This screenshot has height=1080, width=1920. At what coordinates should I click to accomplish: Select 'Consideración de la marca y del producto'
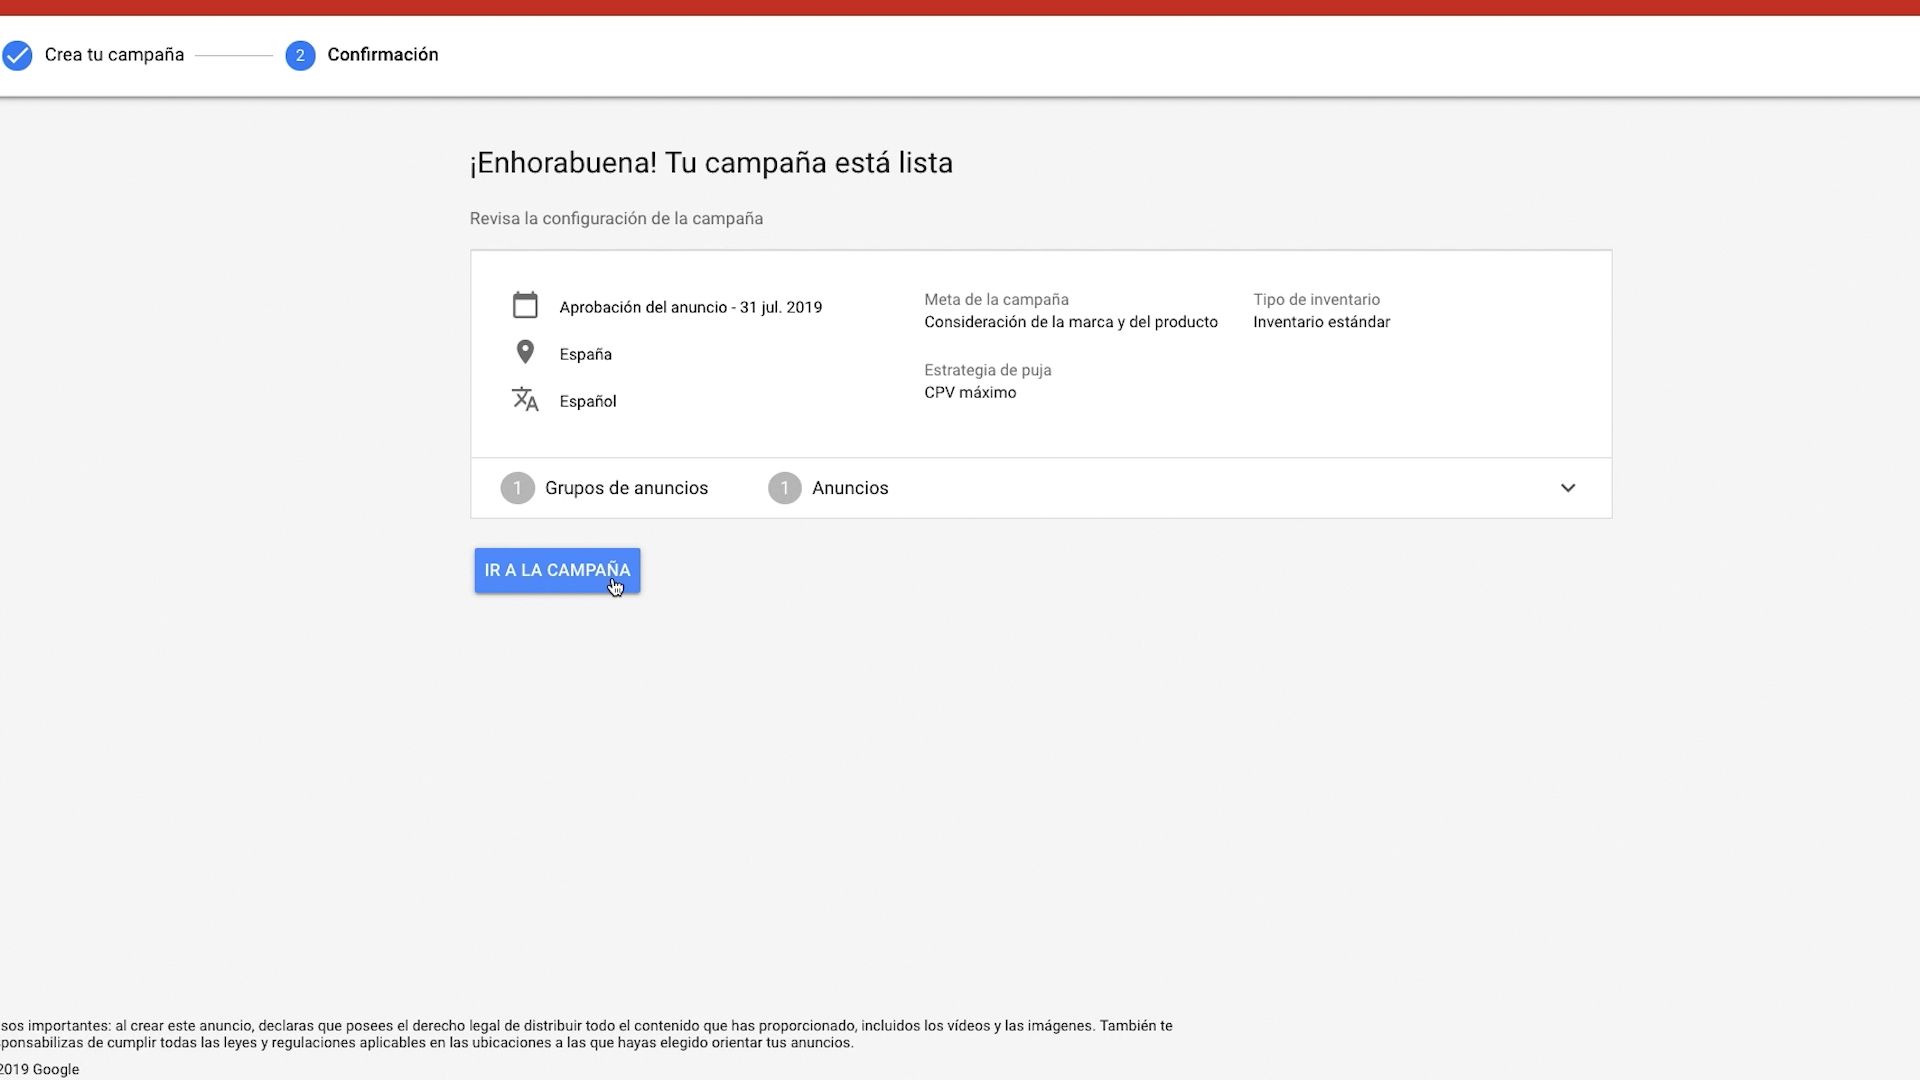click(1071, 322)
